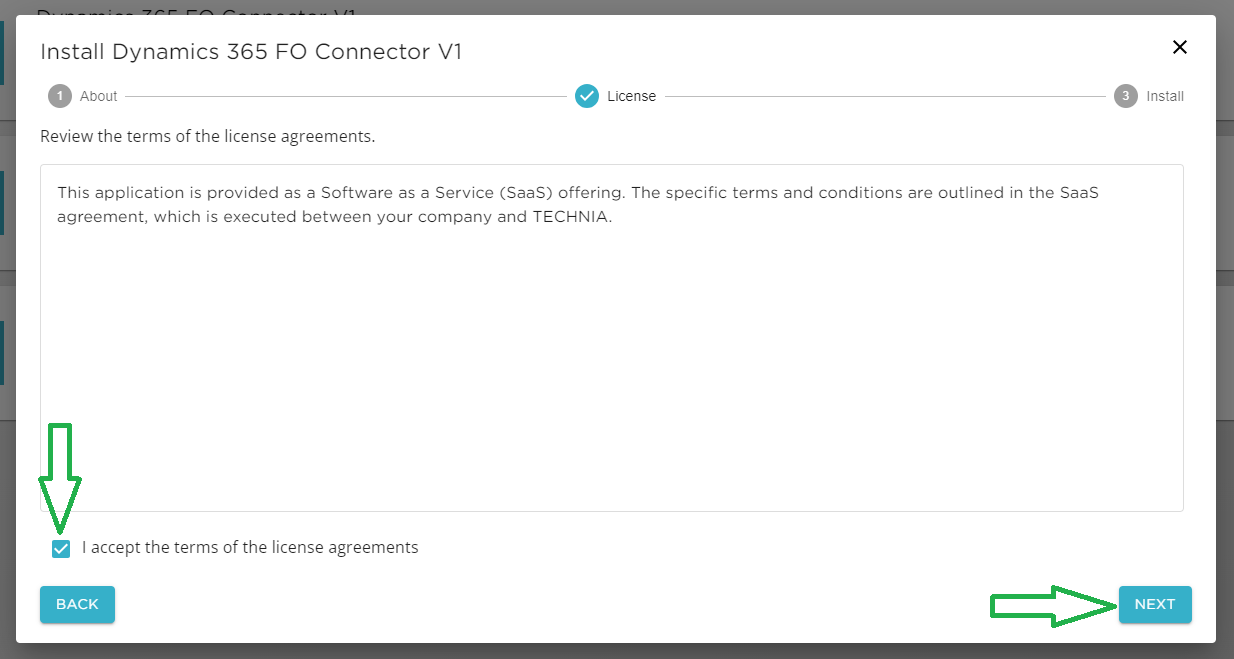Click the stepper line between About and License
1234x659 pixels.
coord(345,97)
